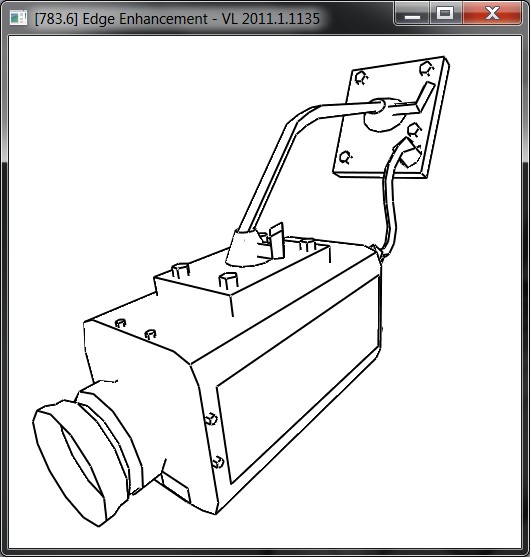Screen dimensions: 530x557
Task: Click the top-left screw on the wall plate
Action: click(x=361, y=78)
